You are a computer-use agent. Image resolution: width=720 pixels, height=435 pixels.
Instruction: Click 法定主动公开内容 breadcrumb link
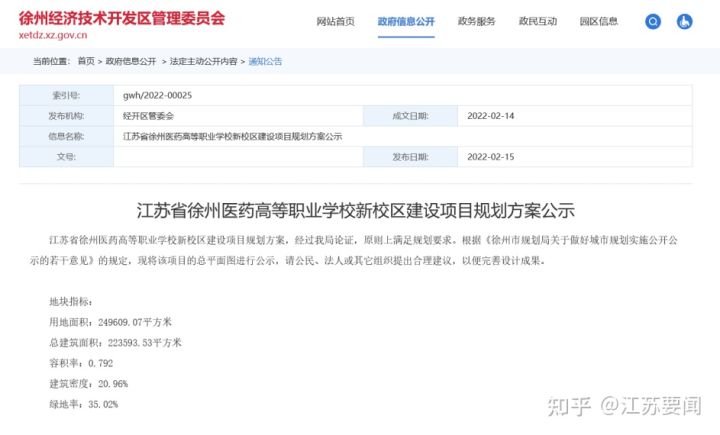203,61
